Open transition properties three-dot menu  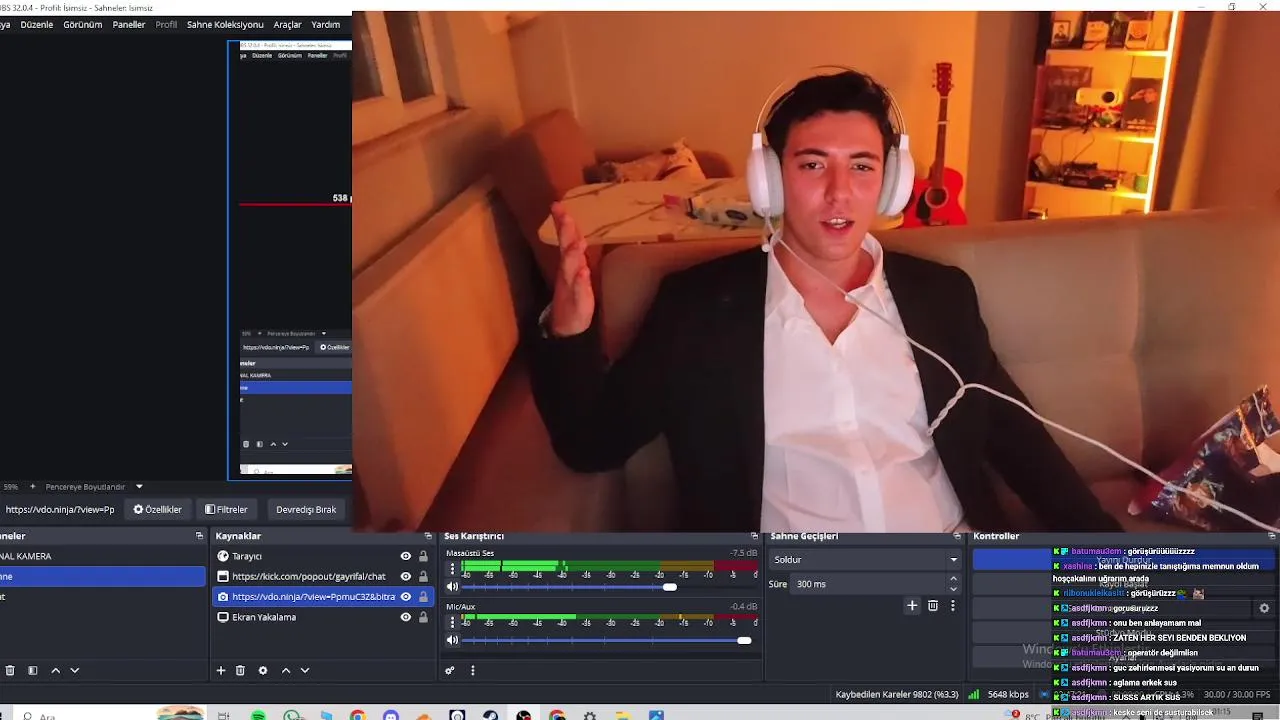point(953,605)
